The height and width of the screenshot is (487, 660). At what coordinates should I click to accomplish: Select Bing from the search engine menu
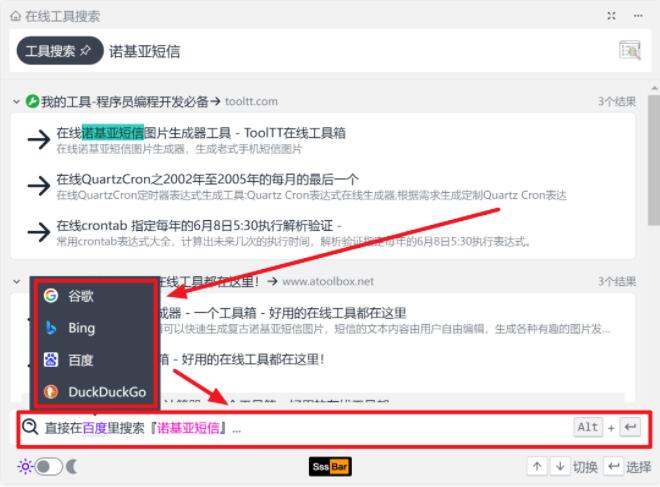[81, 328]
